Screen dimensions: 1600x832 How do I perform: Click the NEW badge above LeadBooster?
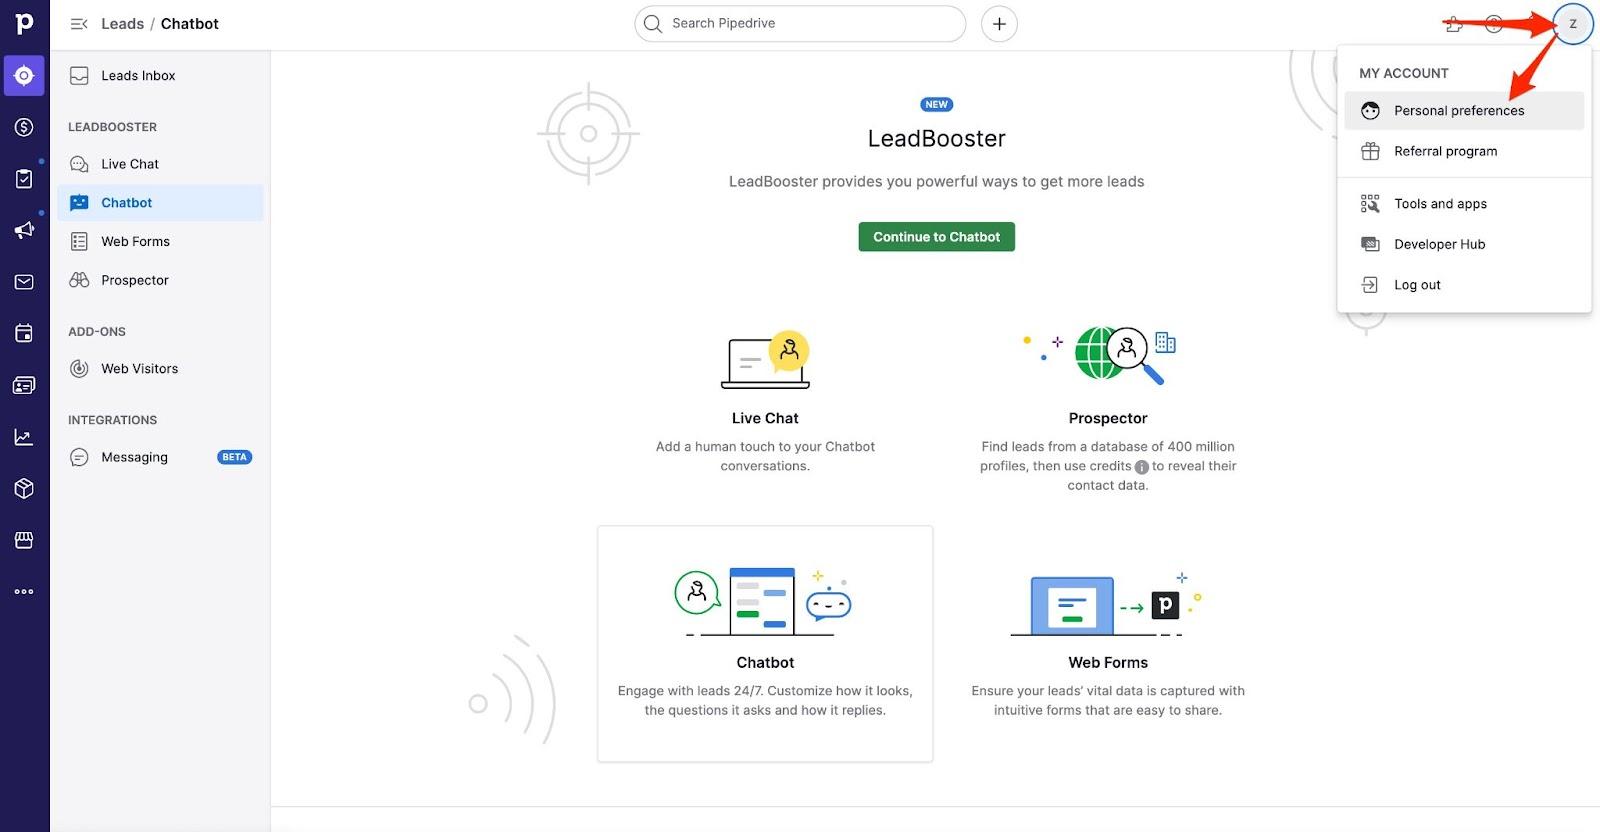point(936,105)
